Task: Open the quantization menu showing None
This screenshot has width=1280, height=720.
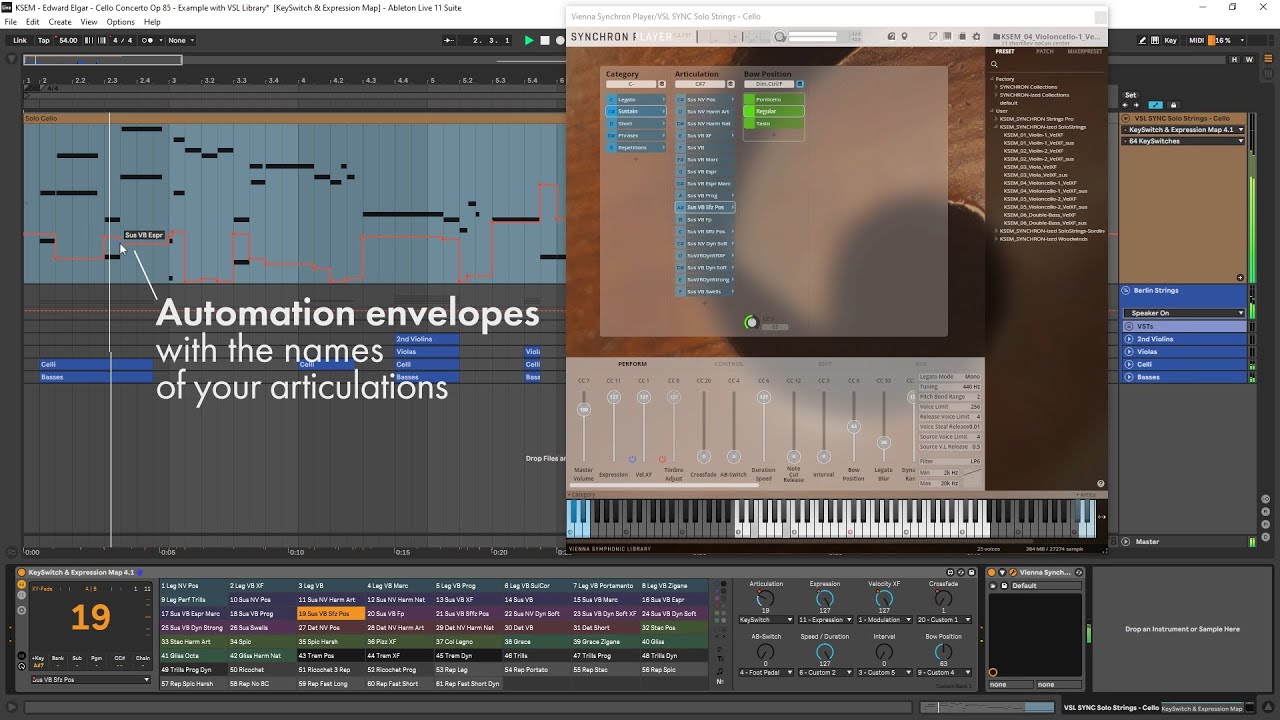Action: point(181,40)
